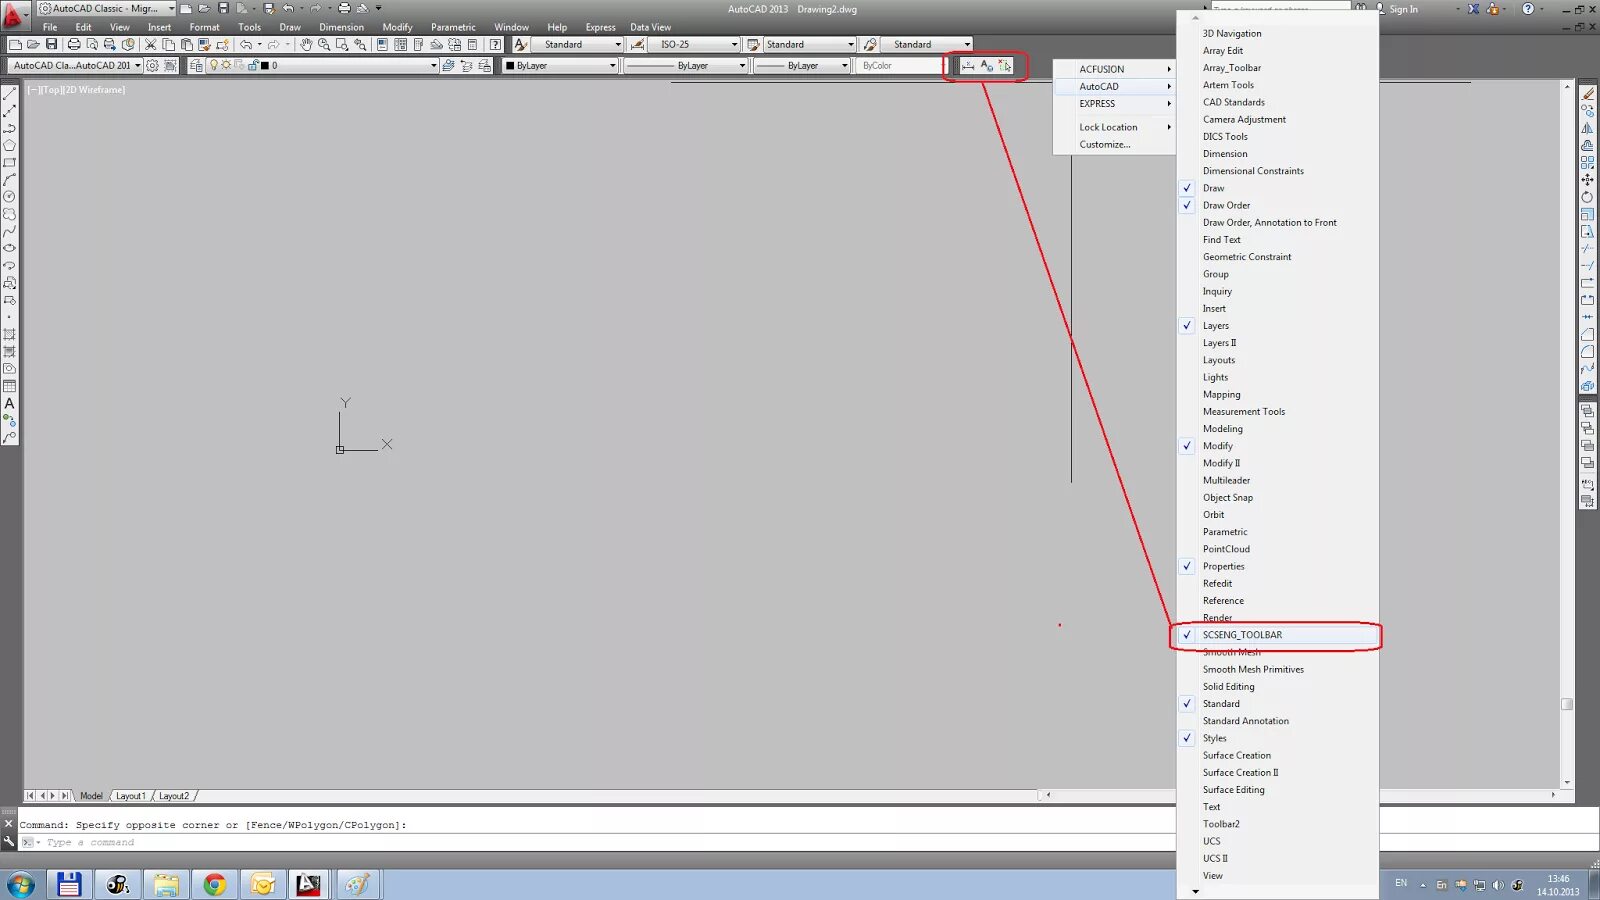Click the command line input field
Image resolution: width=1600 pixels, height=900 pixels.
pos(600,842)
